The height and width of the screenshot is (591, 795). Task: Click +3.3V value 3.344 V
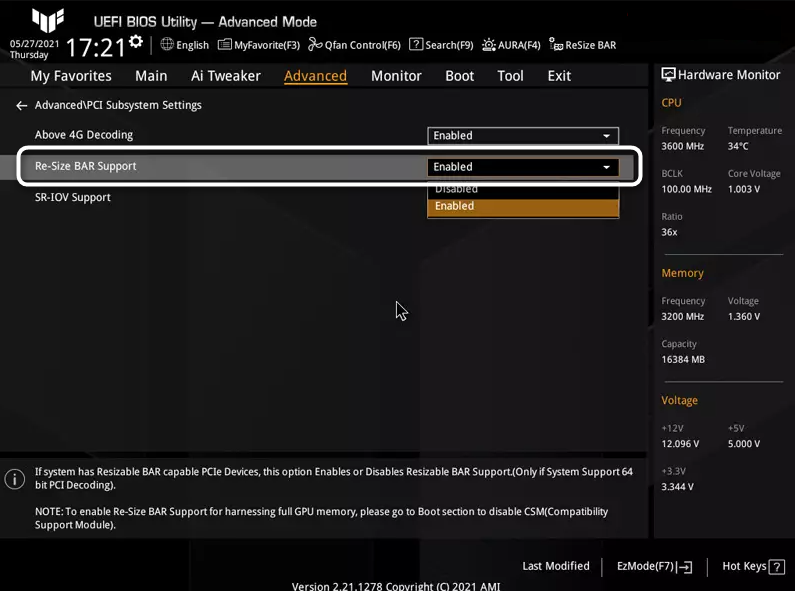[677, 487]
